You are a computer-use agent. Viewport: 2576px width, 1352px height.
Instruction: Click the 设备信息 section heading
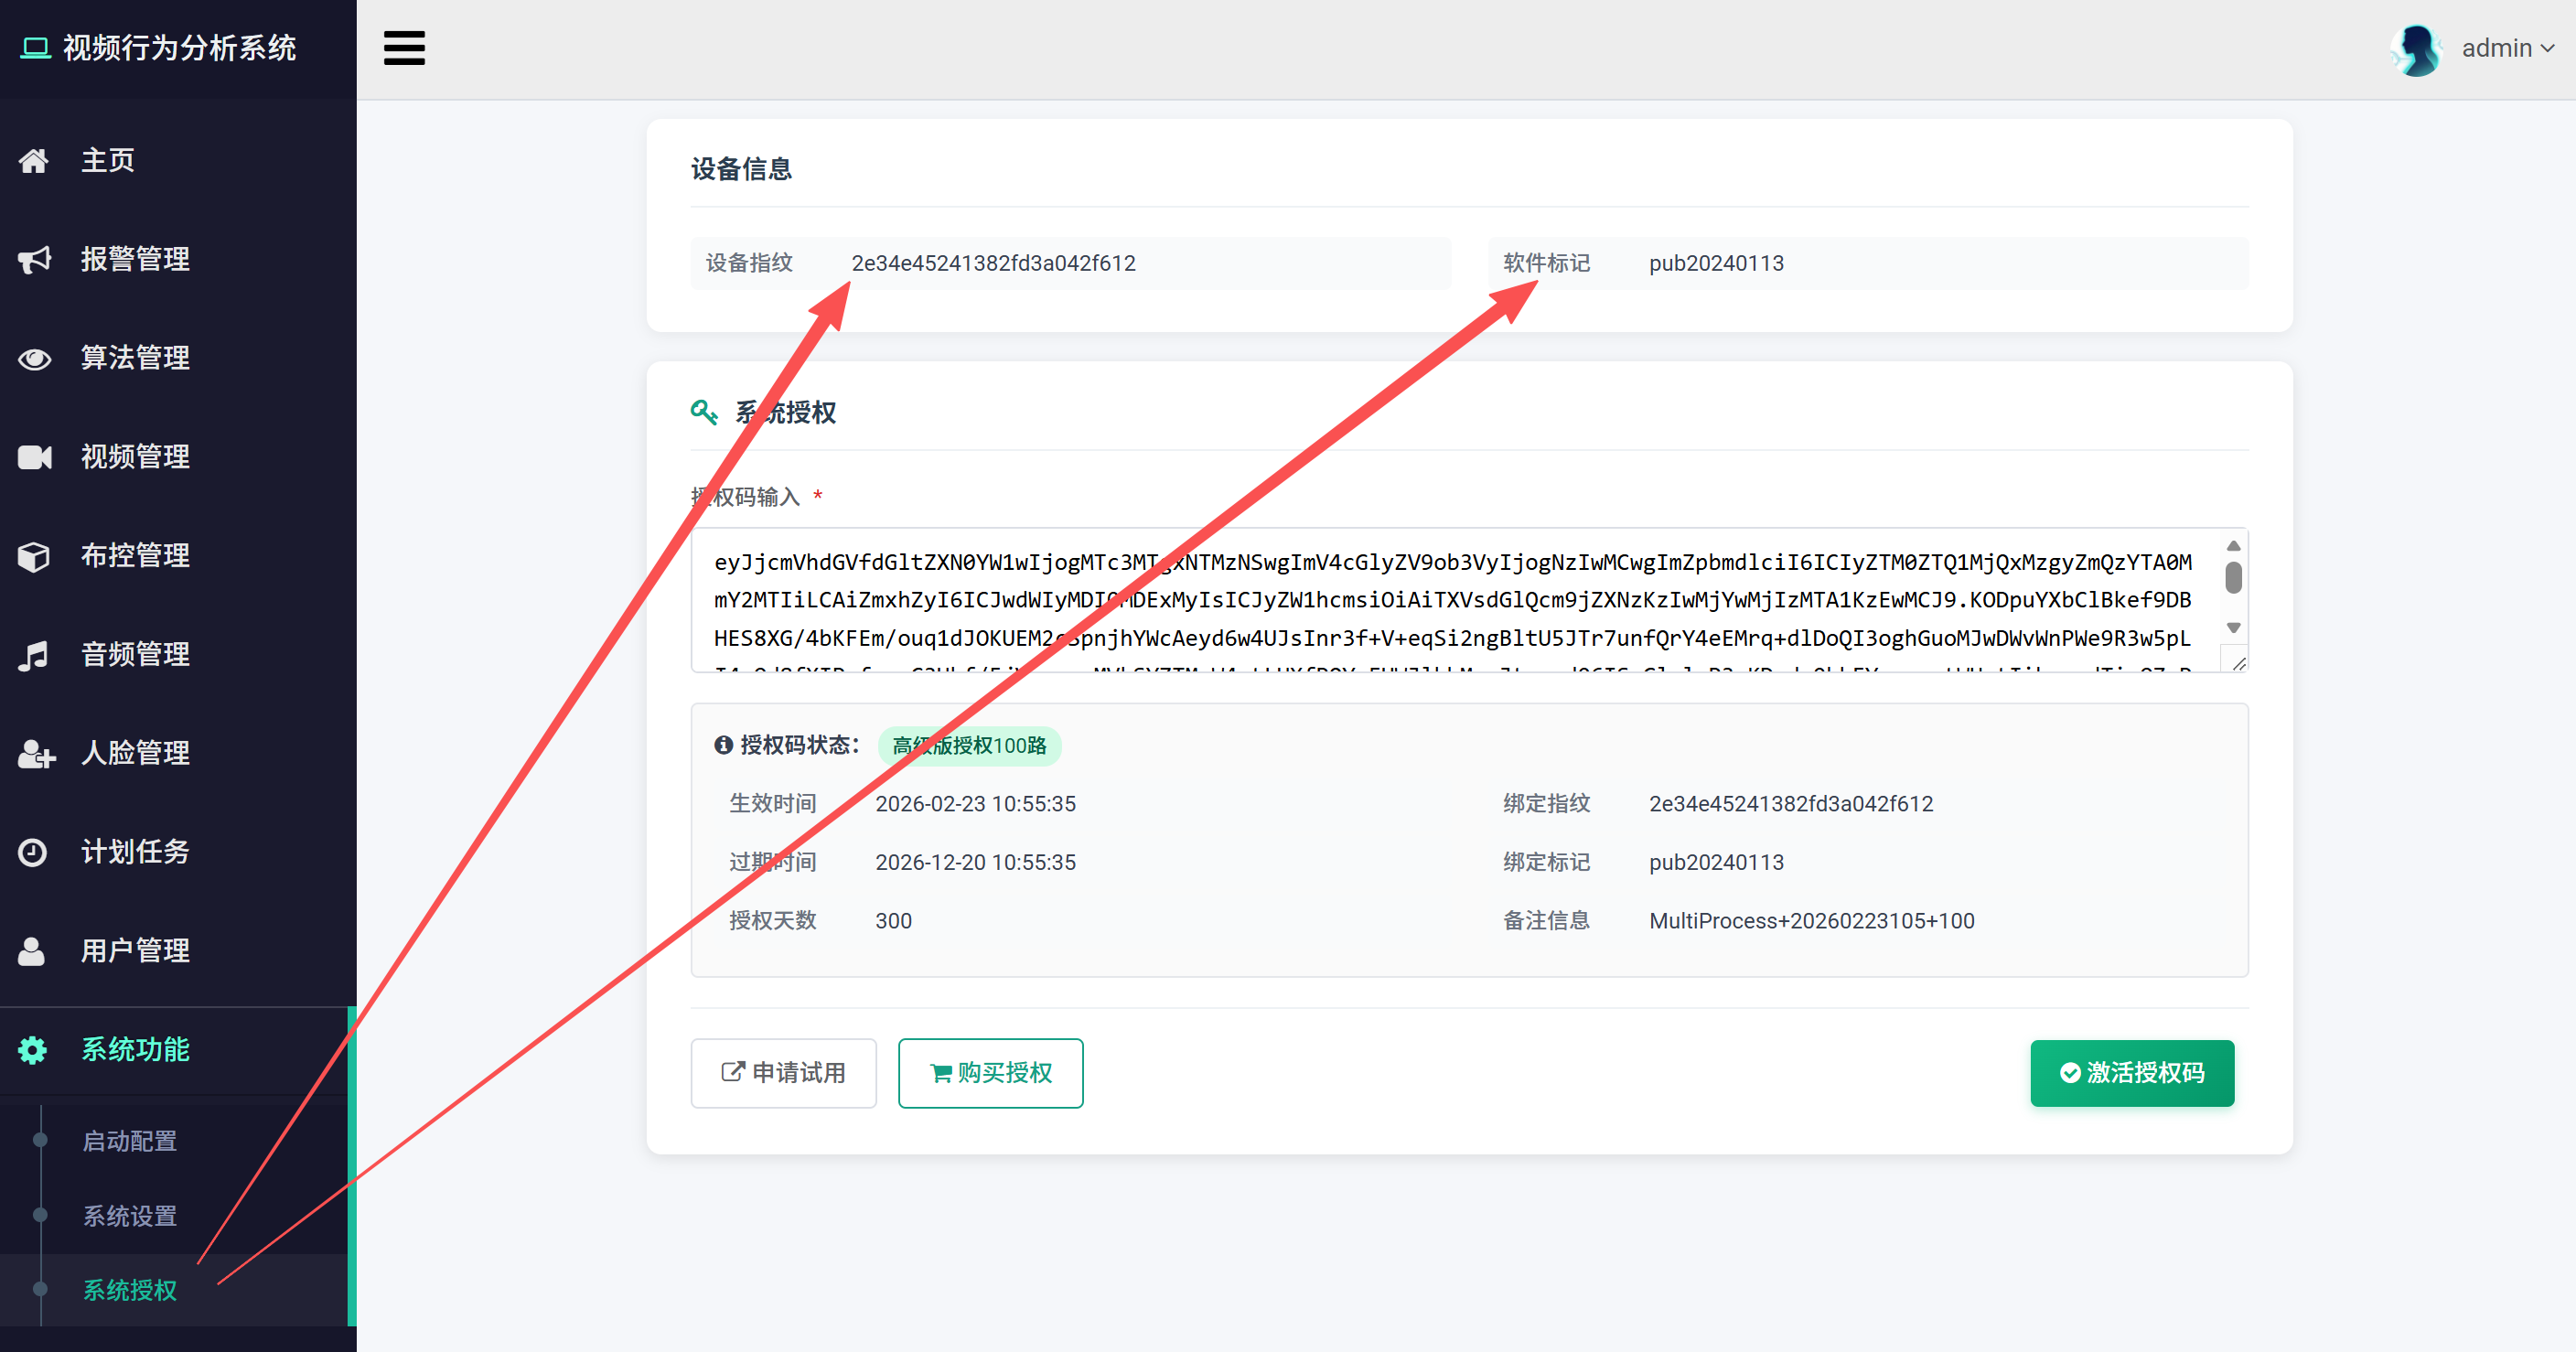pos(741,169)
